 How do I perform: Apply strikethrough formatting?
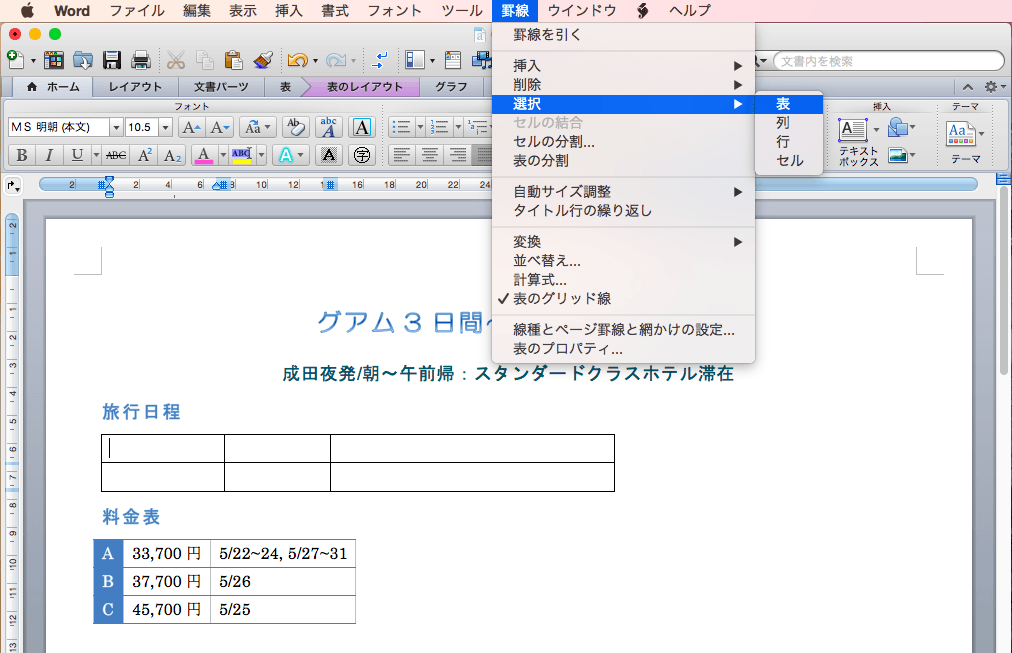pyautogui.click(x=116, y=155)
